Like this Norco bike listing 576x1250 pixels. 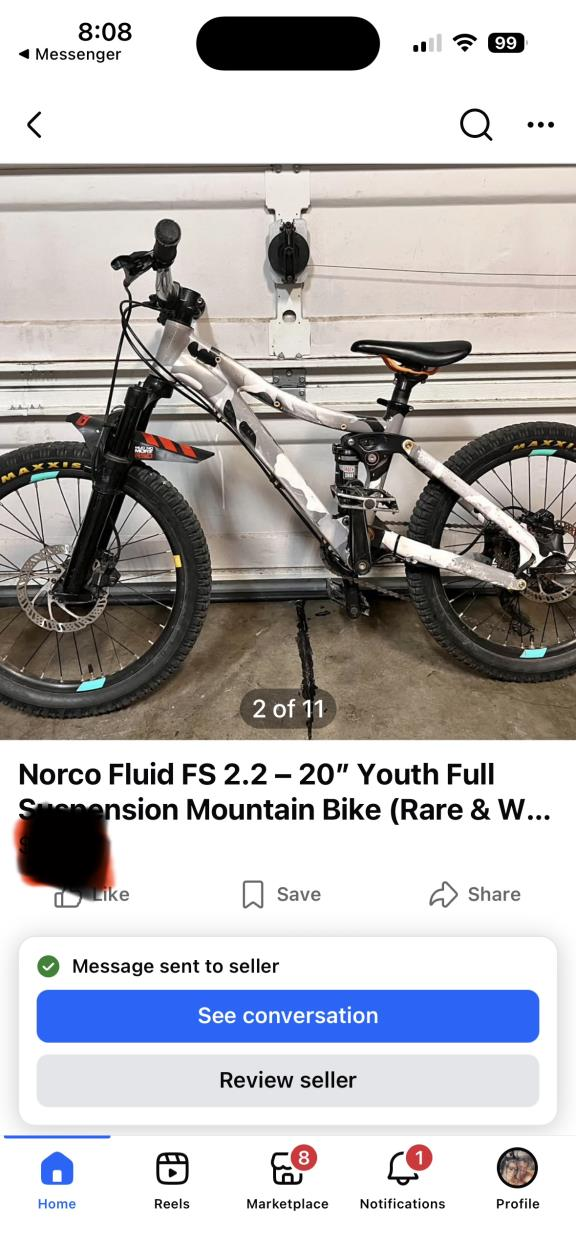tap(92, 894)
